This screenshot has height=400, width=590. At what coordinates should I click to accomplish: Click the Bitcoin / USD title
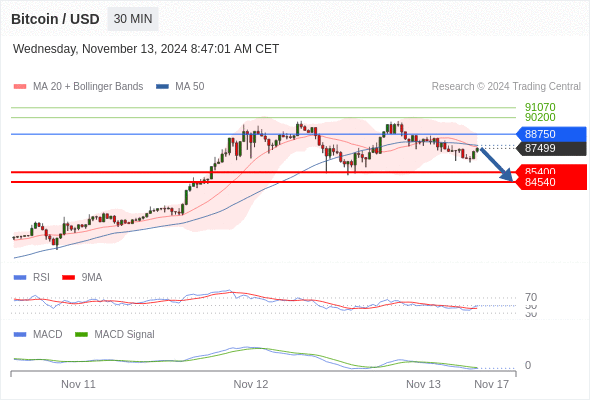[55, 19]
